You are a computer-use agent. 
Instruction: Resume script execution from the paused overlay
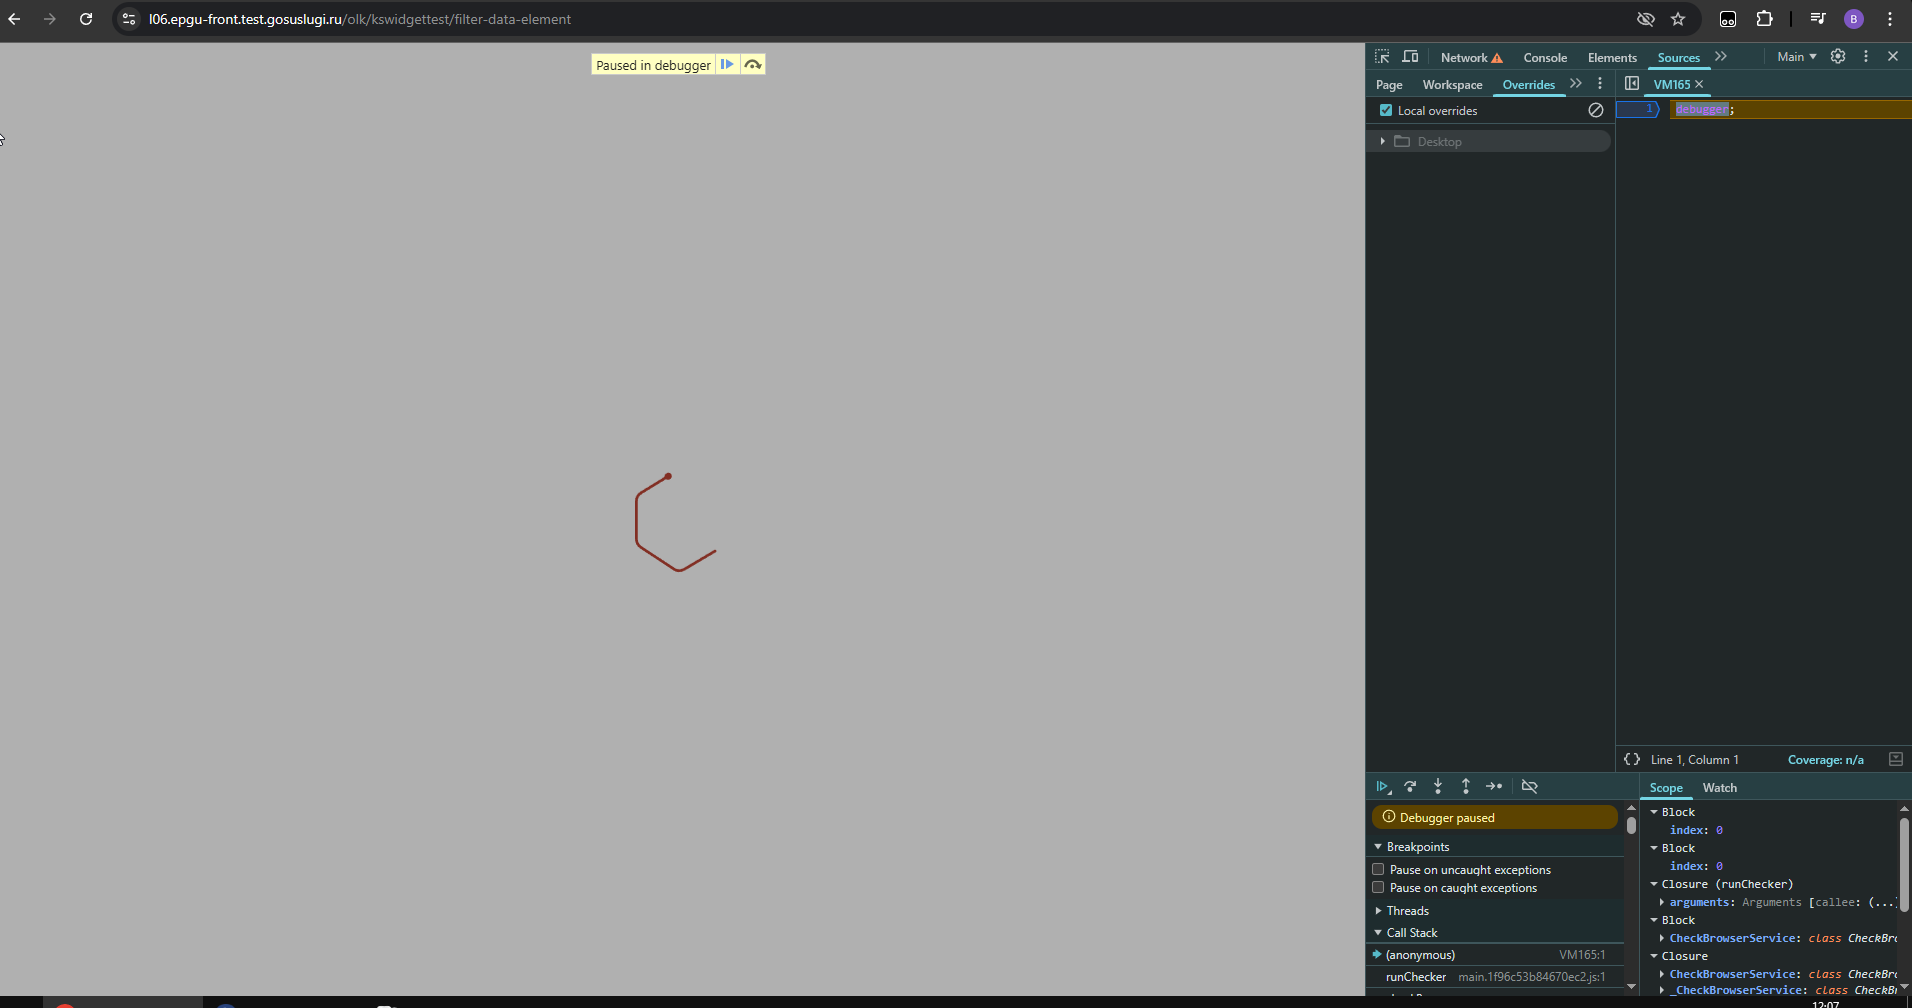(727, 65)
